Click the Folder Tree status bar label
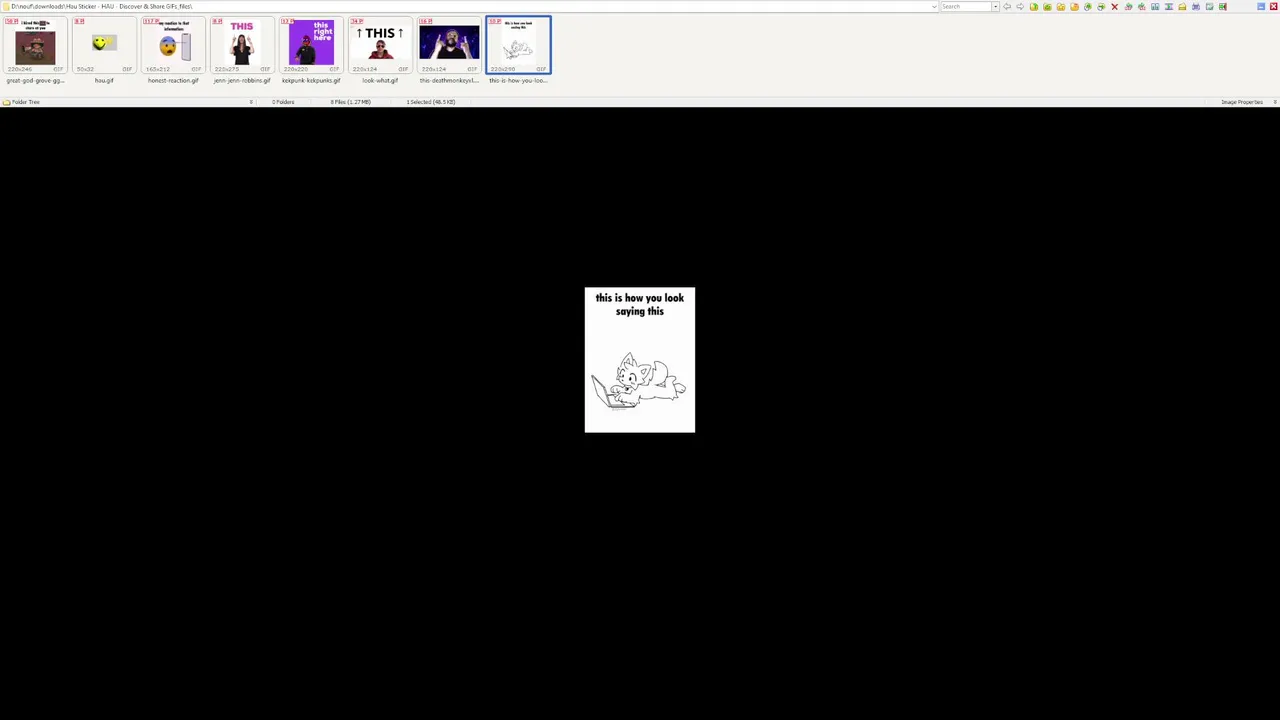Screen dimensions: 1280x720 (26, 102)
